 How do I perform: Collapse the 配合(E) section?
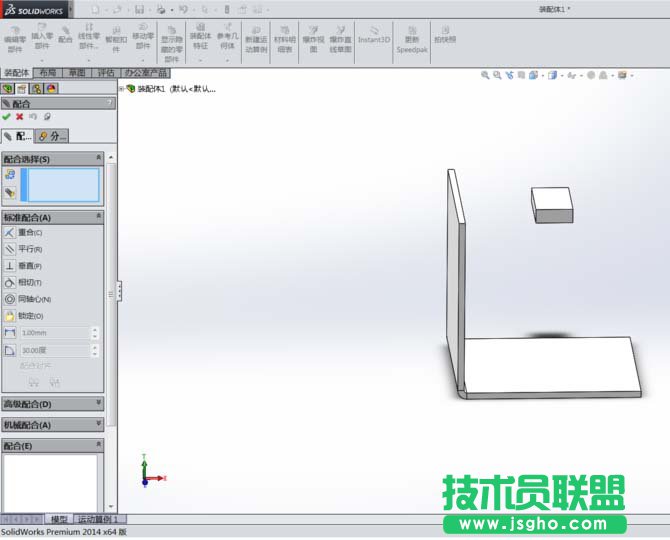click(99, 444)
